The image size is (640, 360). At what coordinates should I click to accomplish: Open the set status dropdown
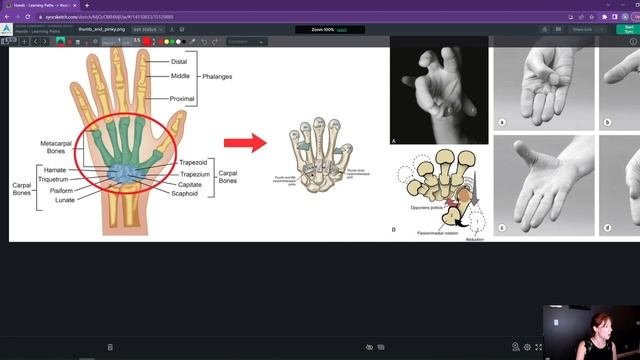tap(148, 29)
